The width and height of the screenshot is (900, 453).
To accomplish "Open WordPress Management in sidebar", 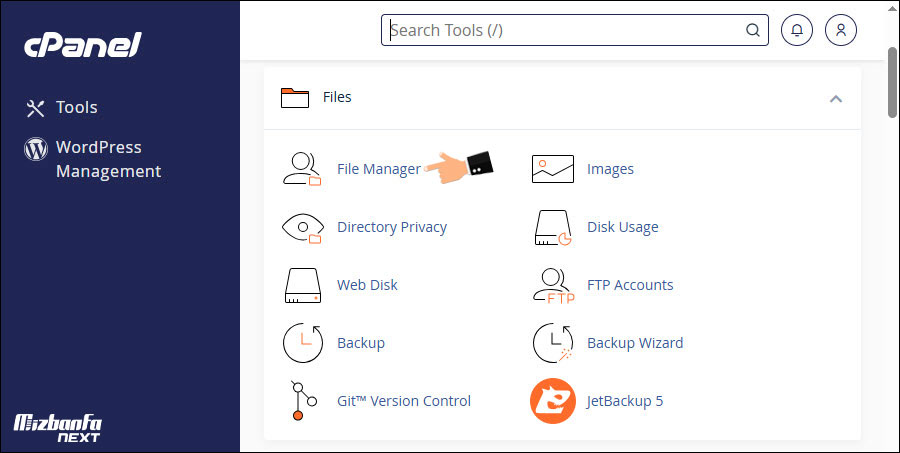I will click(x=107, y=159).
